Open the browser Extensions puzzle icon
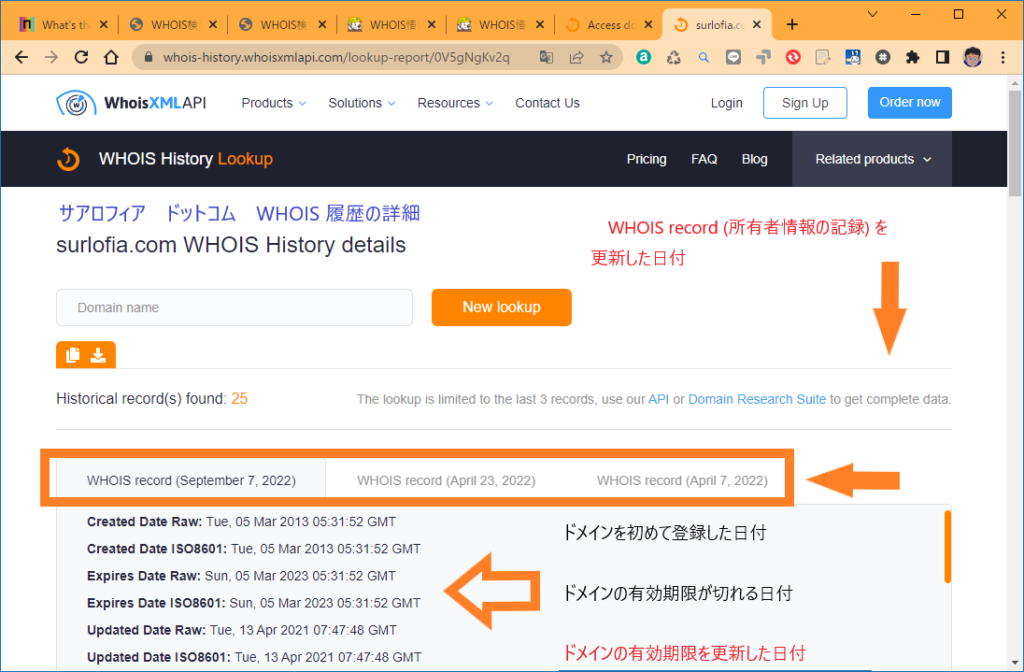Screen dimensions: 1024x672 (x=912, y=57)
